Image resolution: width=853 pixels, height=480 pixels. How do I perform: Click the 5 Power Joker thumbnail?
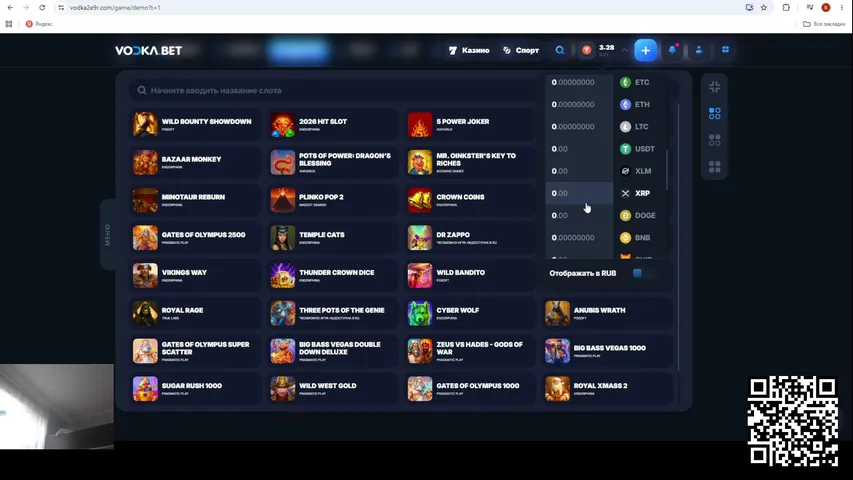point(419,125)
